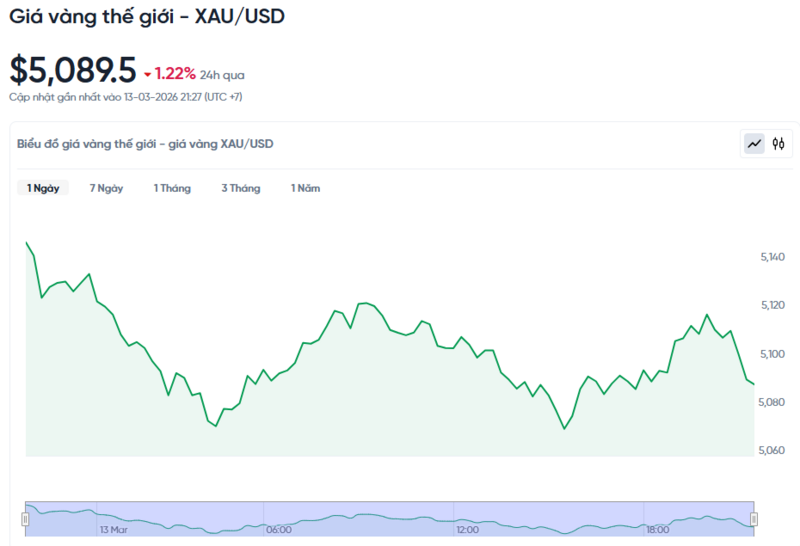Select the 7 Ngày time range
Screen dimensions: 800x546
click(x=106, y=188)
